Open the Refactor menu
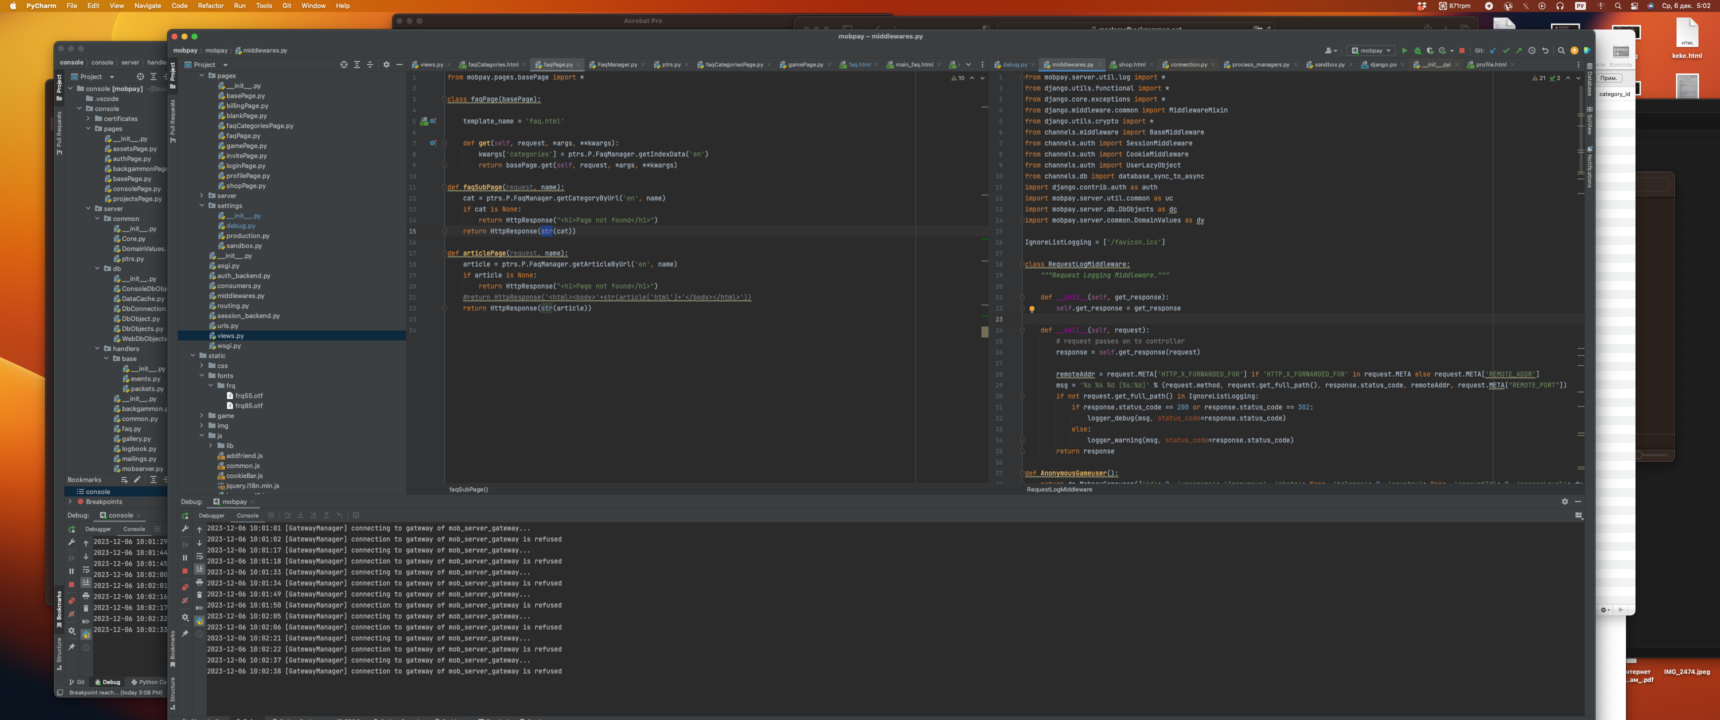The height and width of the screenshot is (720, 1720). pos(210,6)
